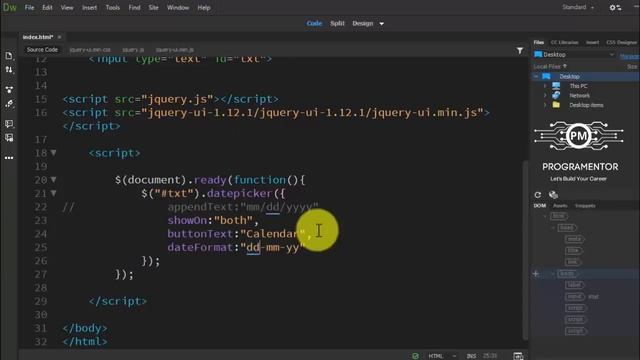Viewport: 640px width, 360px height.
Task: Open the jquery-ui.min.js related file tab
Action: tap(175, 50)
